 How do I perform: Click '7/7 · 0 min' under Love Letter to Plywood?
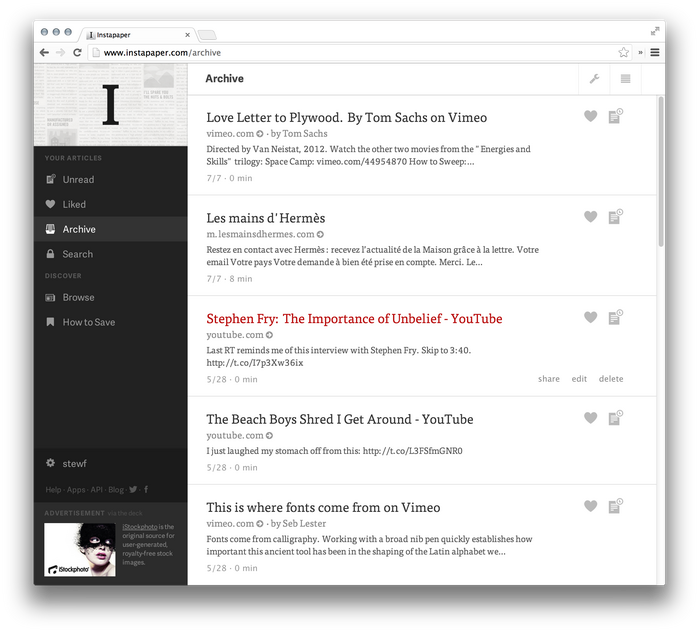[229, 178]
